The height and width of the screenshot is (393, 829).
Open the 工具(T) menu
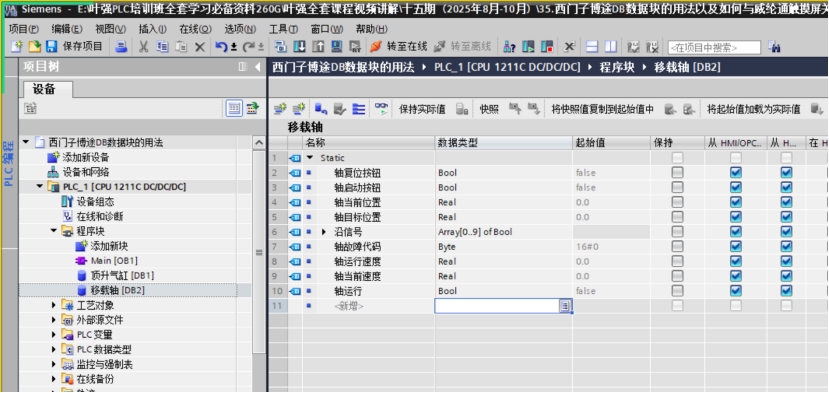[284, 29]
